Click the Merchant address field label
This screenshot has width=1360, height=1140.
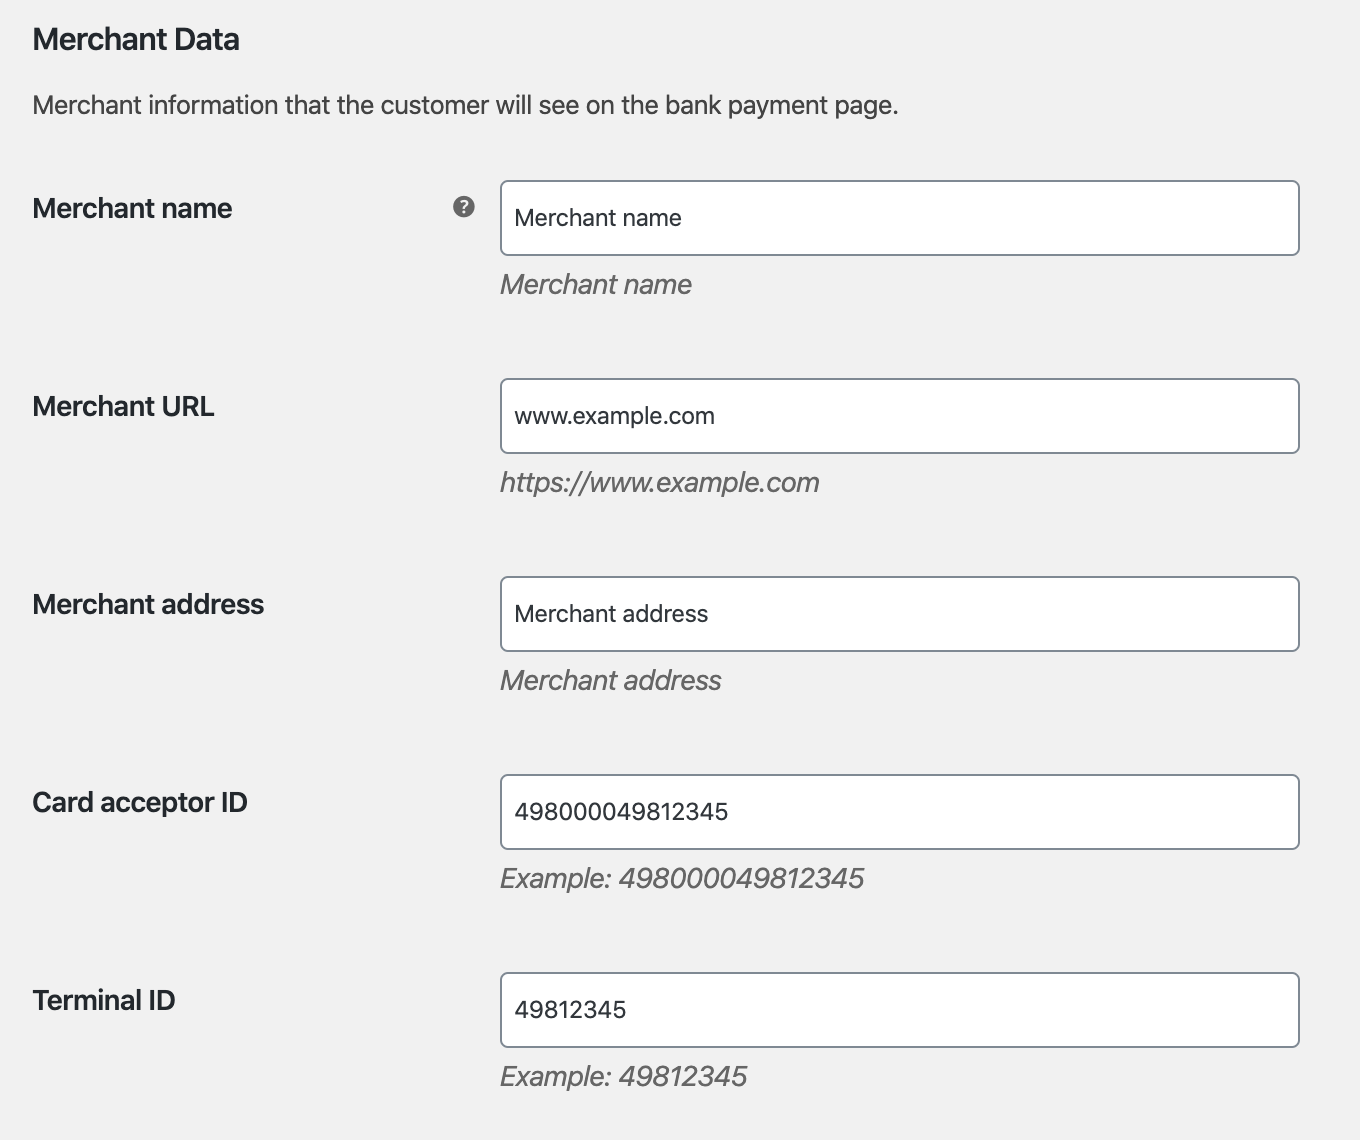[x=148, y=604]
